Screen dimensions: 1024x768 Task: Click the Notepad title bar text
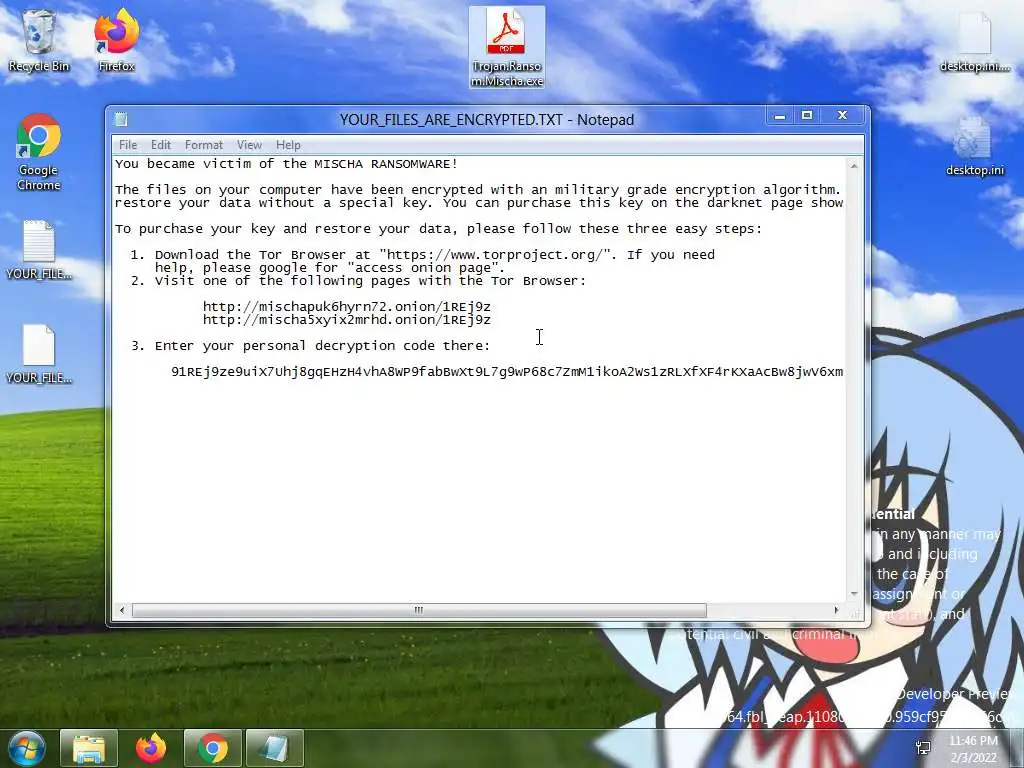[x=487, y=120]
